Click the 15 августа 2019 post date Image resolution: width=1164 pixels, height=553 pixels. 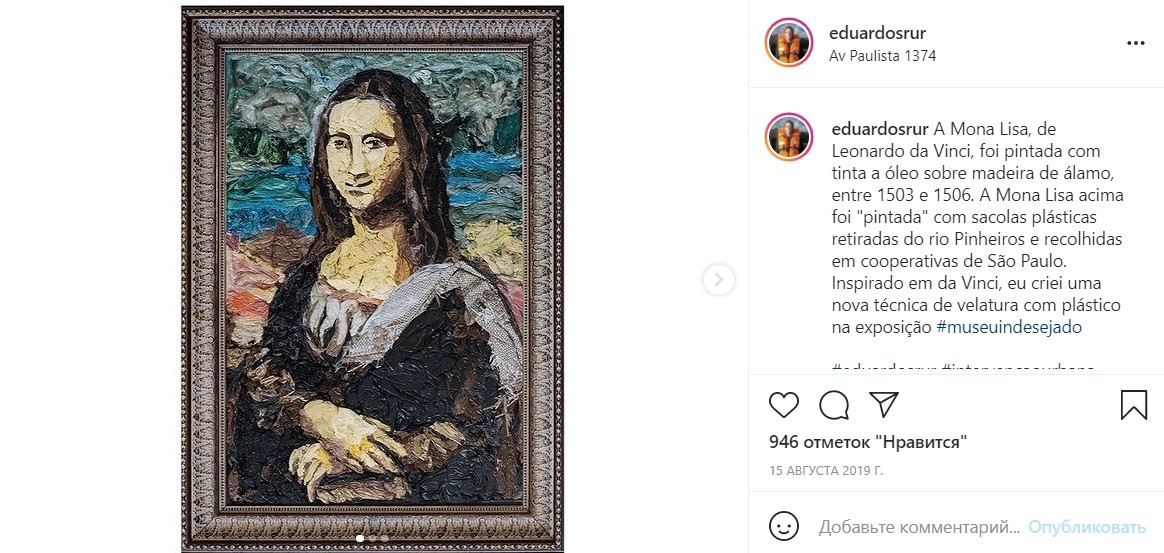(826, 470)
